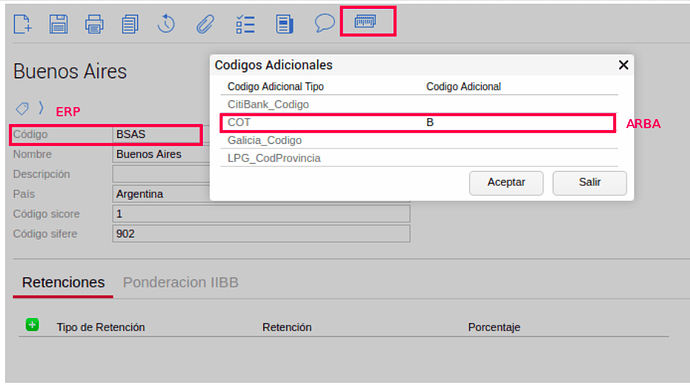Click the Codigo Adicional Tipo column header
Screen dimensions: 690x385
(275, 87)
